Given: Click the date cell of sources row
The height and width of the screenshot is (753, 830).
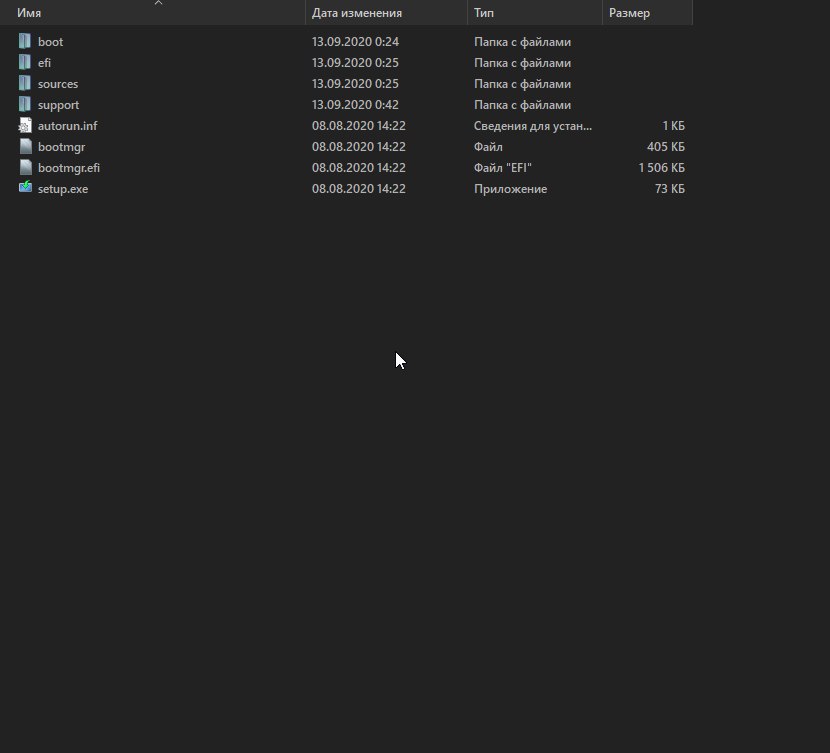Looking at the screenshot, I should pos(355,84).
